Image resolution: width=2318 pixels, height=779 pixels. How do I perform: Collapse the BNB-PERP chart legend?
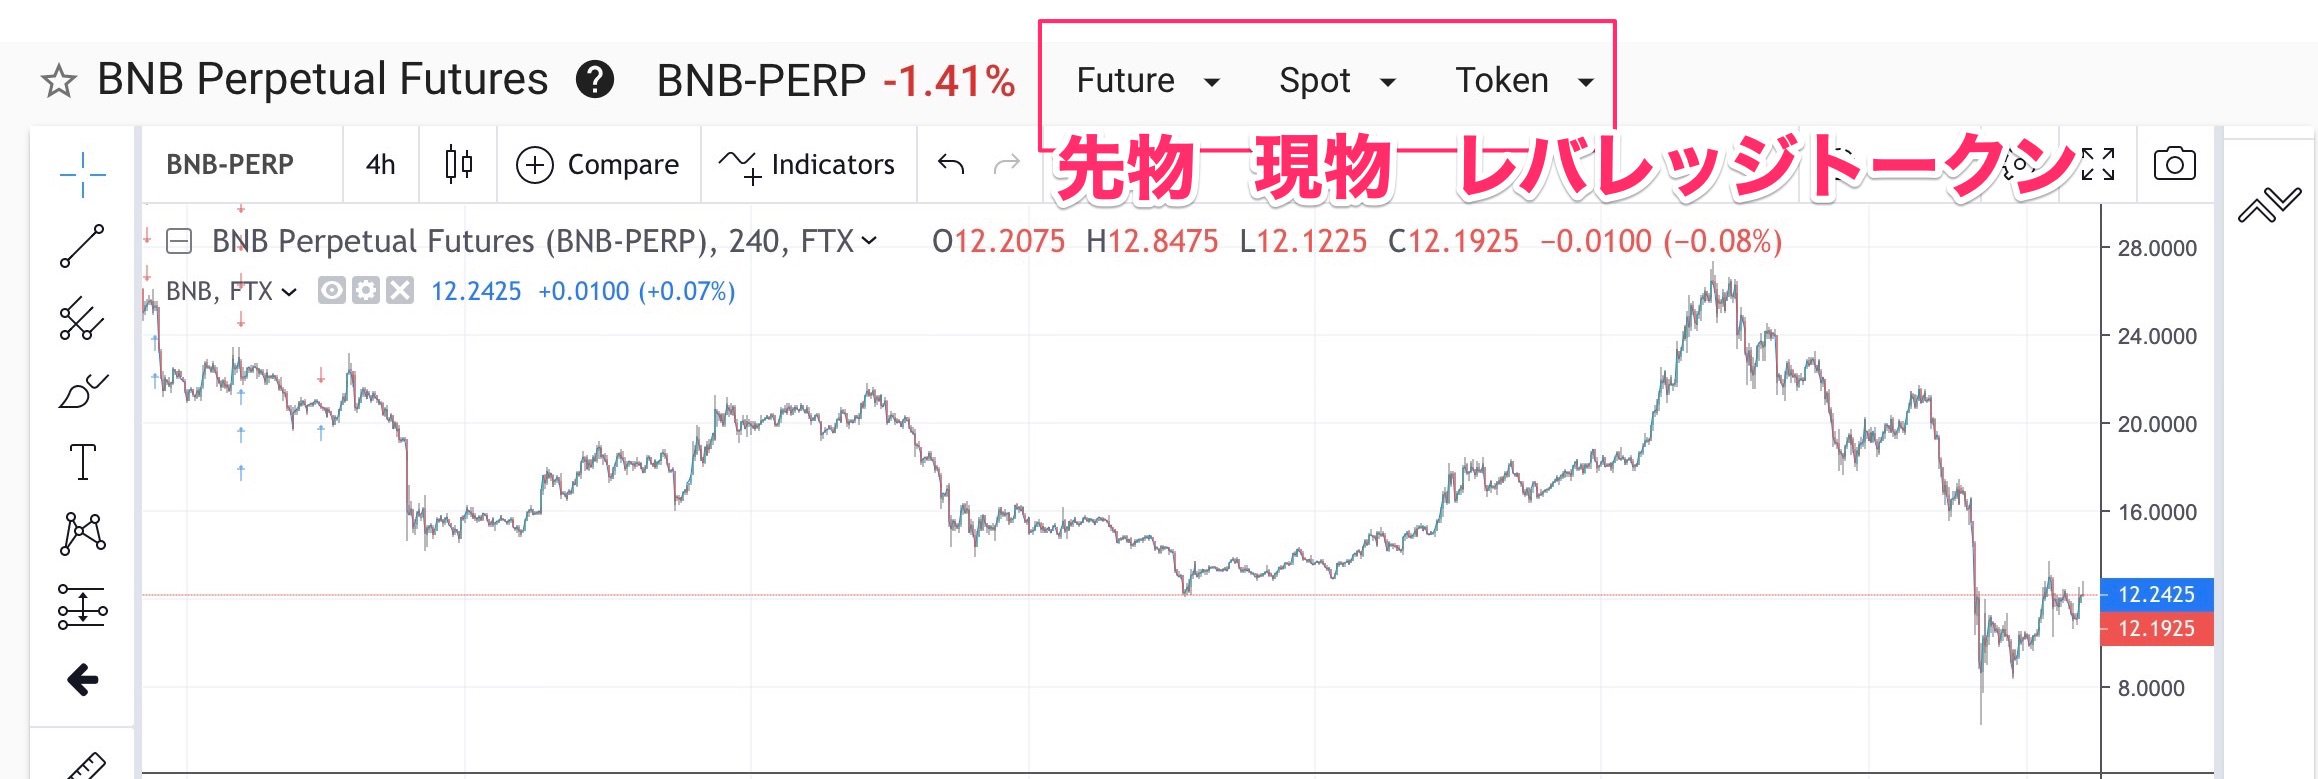tap(179, 241)
